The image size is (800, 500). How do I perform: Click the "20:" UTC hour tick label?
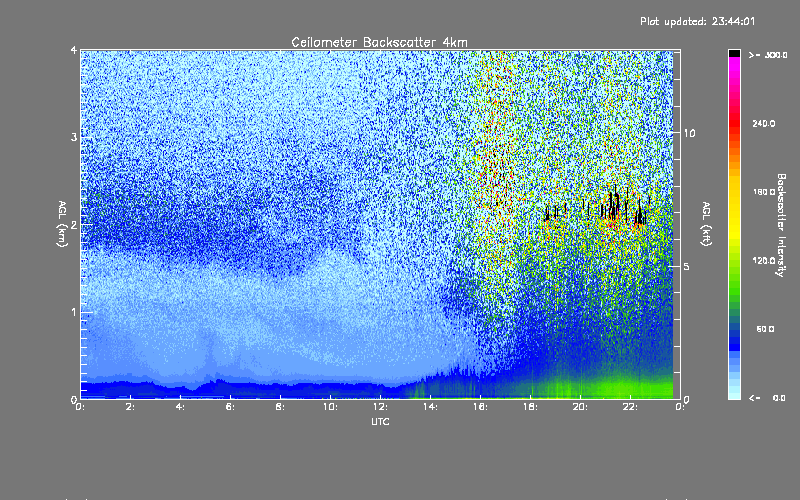[580, 407]
